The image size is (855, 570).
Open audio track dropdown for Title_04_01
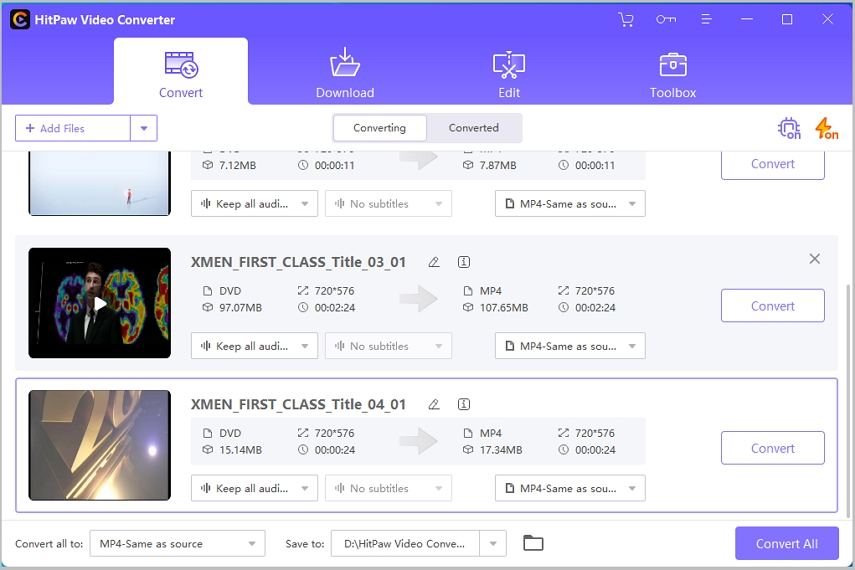click(254, 489)
